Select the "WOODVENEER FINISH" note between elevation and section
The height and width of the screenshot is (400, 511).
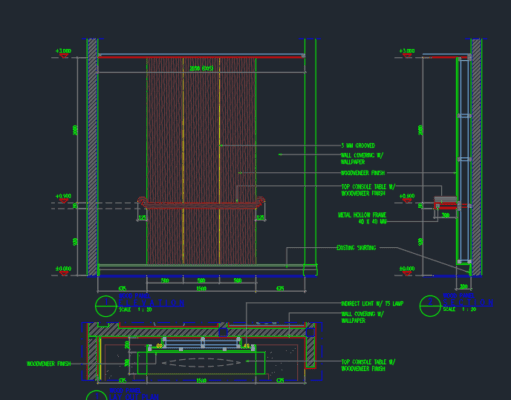click(363, 173)
